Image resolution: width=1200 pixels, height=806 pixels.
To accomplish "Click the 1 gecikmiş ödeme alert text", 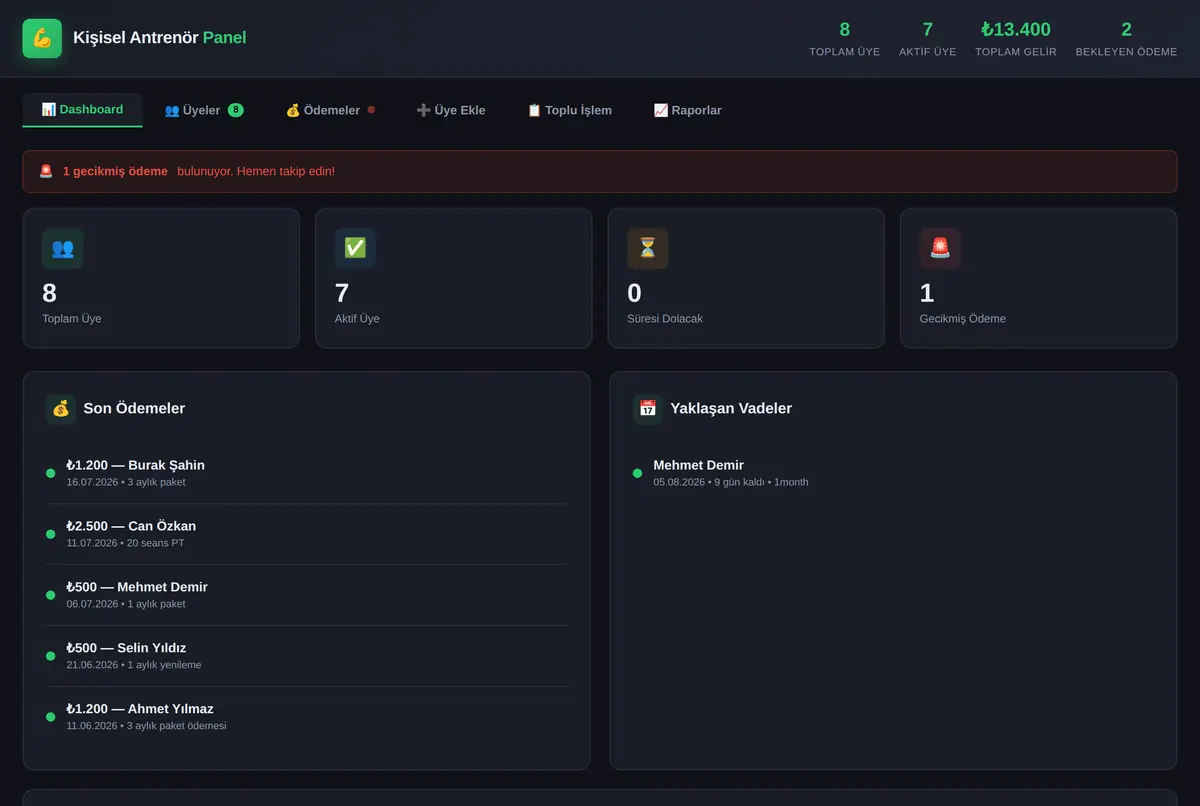I will click(x=115, y=171).
